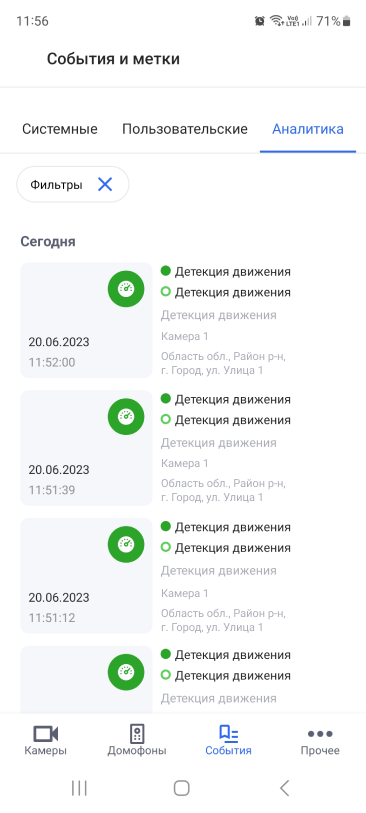Image resolution: width=366 pixels, height=813 pixels.
Task: Switch to the Пользовательские tab
Action: (x=185, y=129)
